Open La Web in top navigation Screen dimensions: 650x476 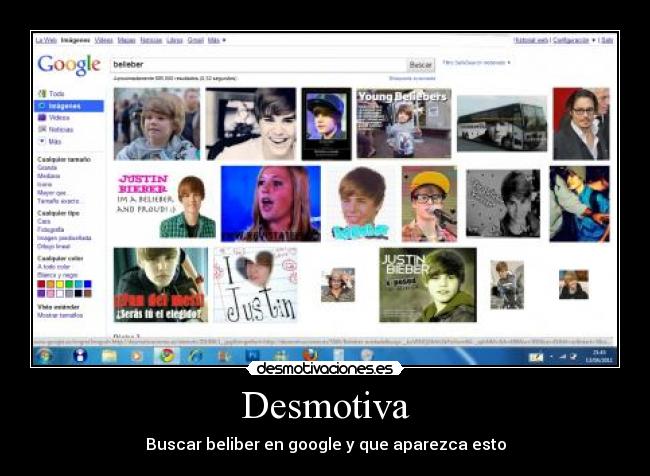(46, 40)
